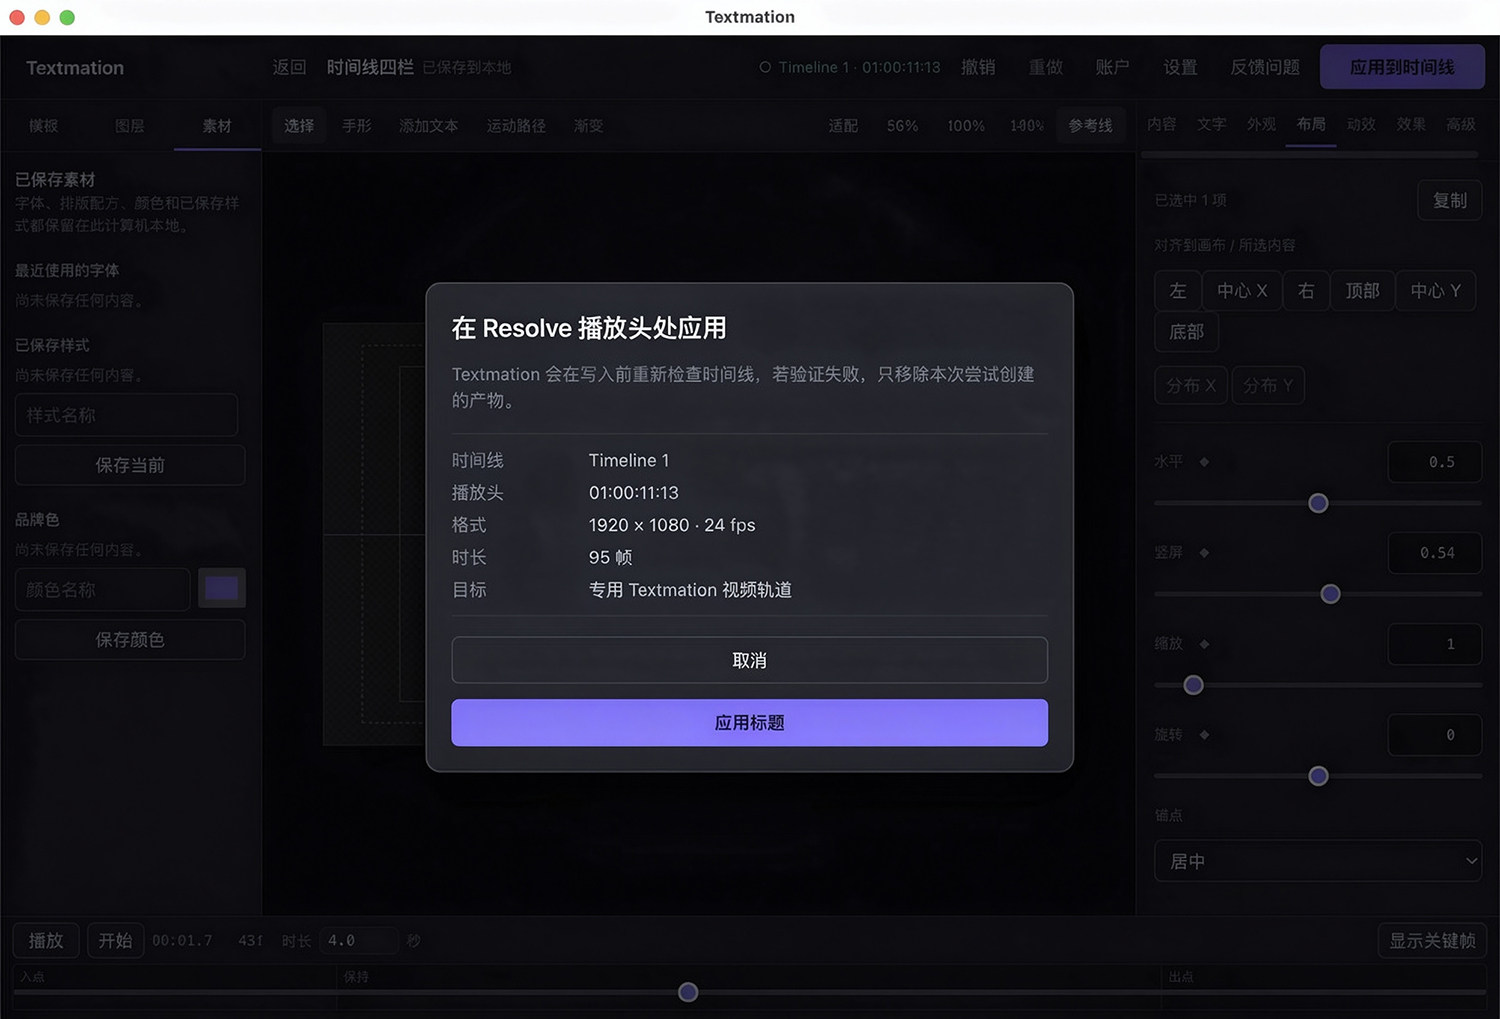This screenshot has width=1500, height=1019.
Task: Toggle the 竖屏 keyframe diamond
Action: point(1204,553)
